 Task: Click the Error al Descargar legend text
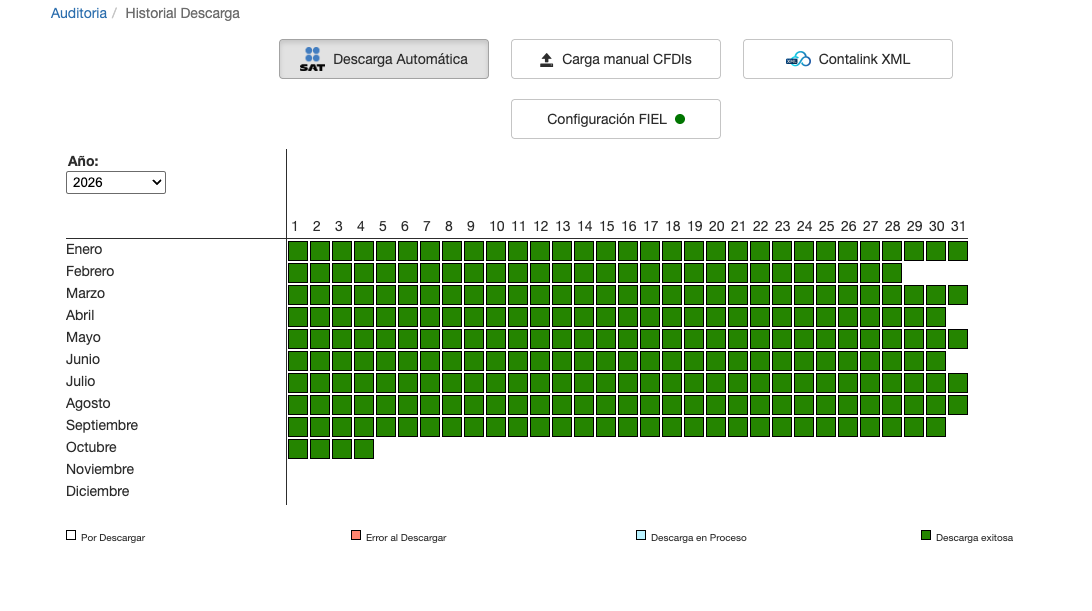(x=406, y=538)
